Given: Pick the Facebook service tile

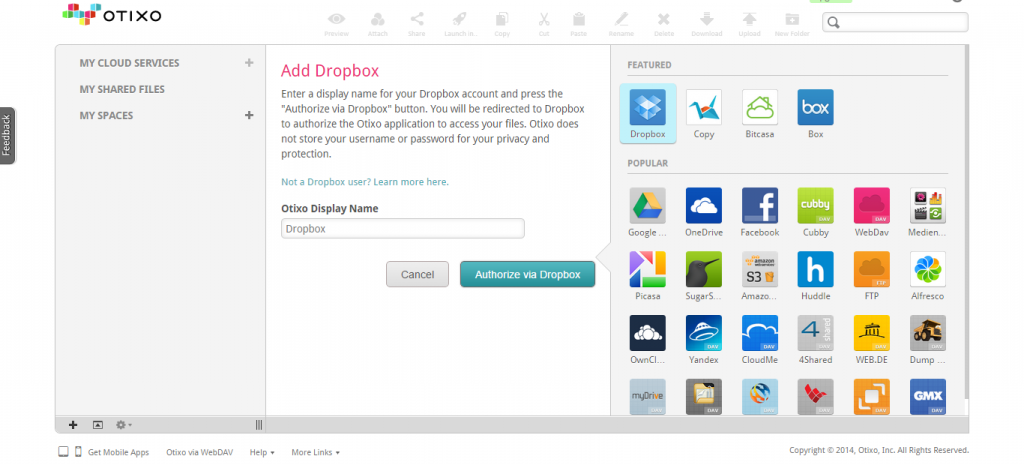Looking at the screenshot, I should coord(759,206).
